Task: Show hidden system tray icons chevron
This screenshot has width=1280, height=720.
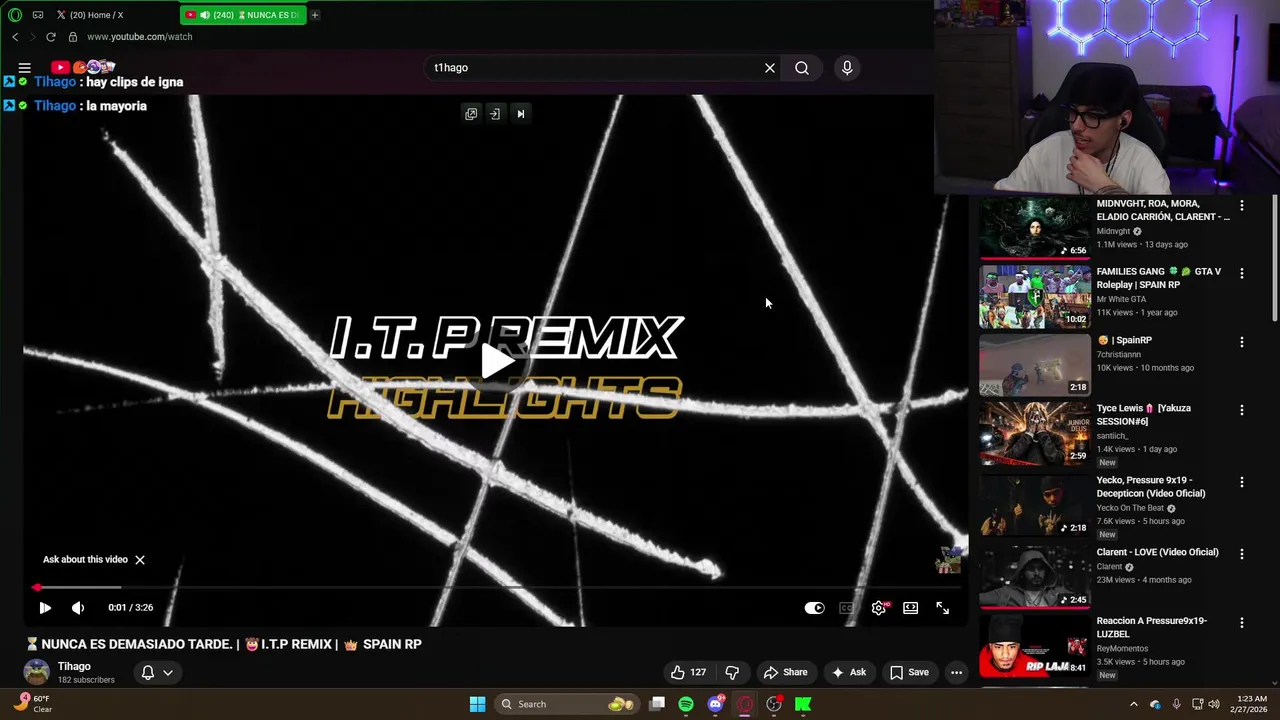Action: coord(1133,704)
